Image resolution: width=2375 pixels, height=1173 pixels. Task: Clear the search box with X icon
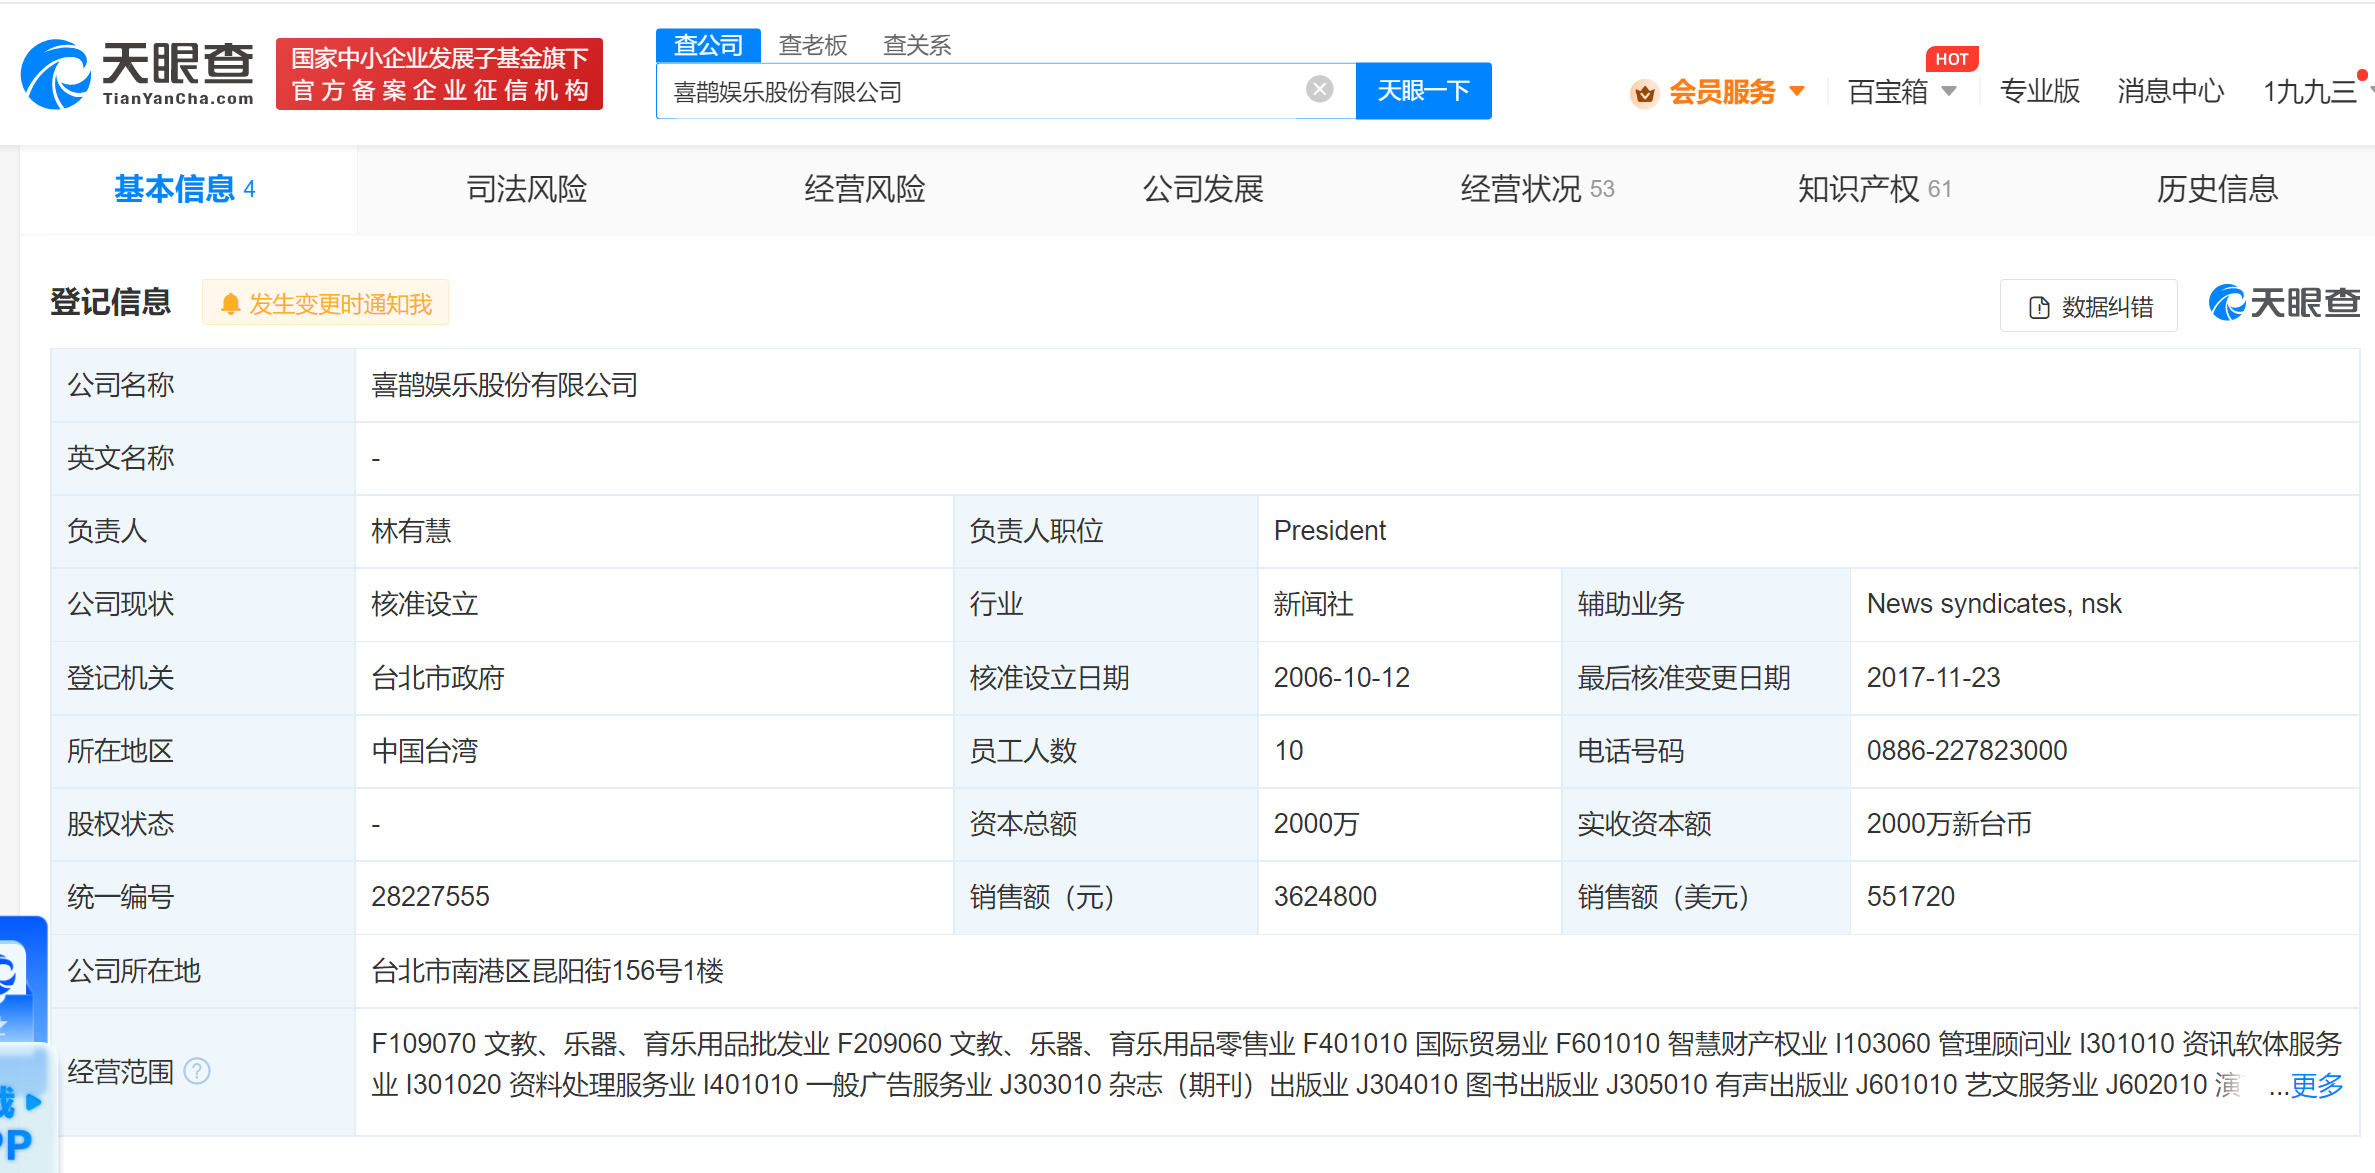tap(1319, 90)
